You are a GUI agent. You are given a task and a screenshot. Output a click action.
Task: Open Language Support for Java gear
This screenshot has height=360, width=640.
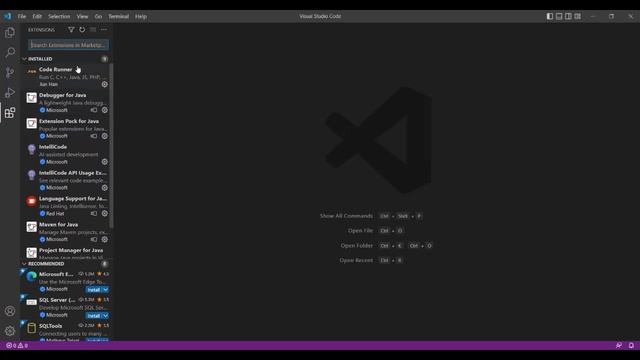pos(104,213)
